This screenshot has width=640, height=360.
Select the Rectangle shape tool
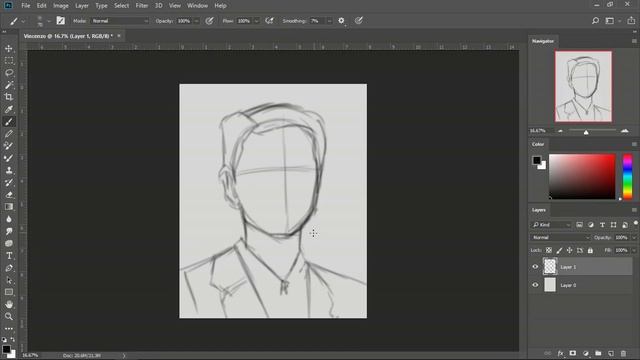pos(9,292)
